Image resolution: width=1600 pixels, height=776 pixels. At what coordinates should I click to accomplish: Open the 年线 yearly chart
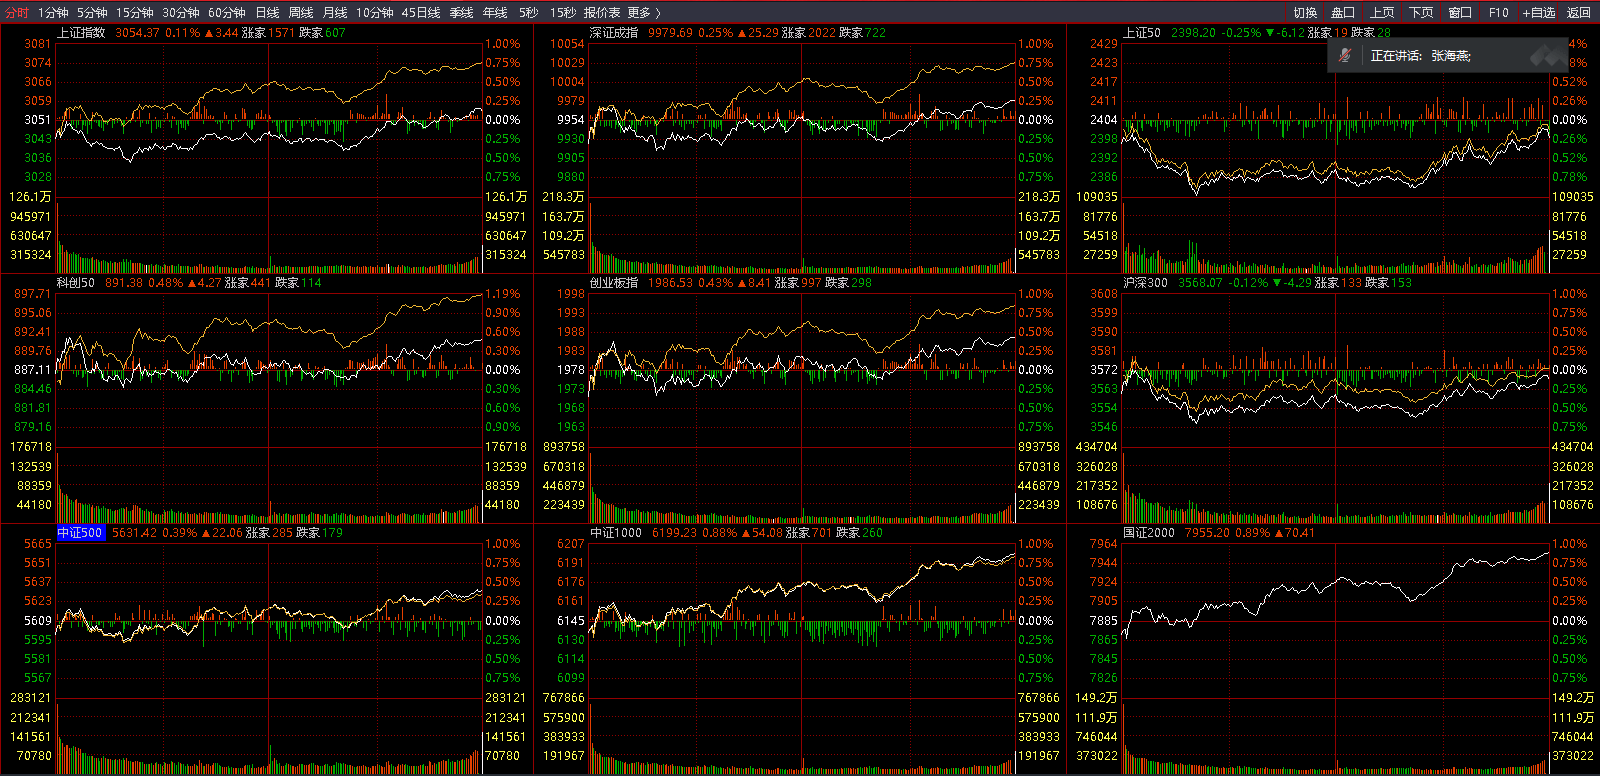[495, 12]
